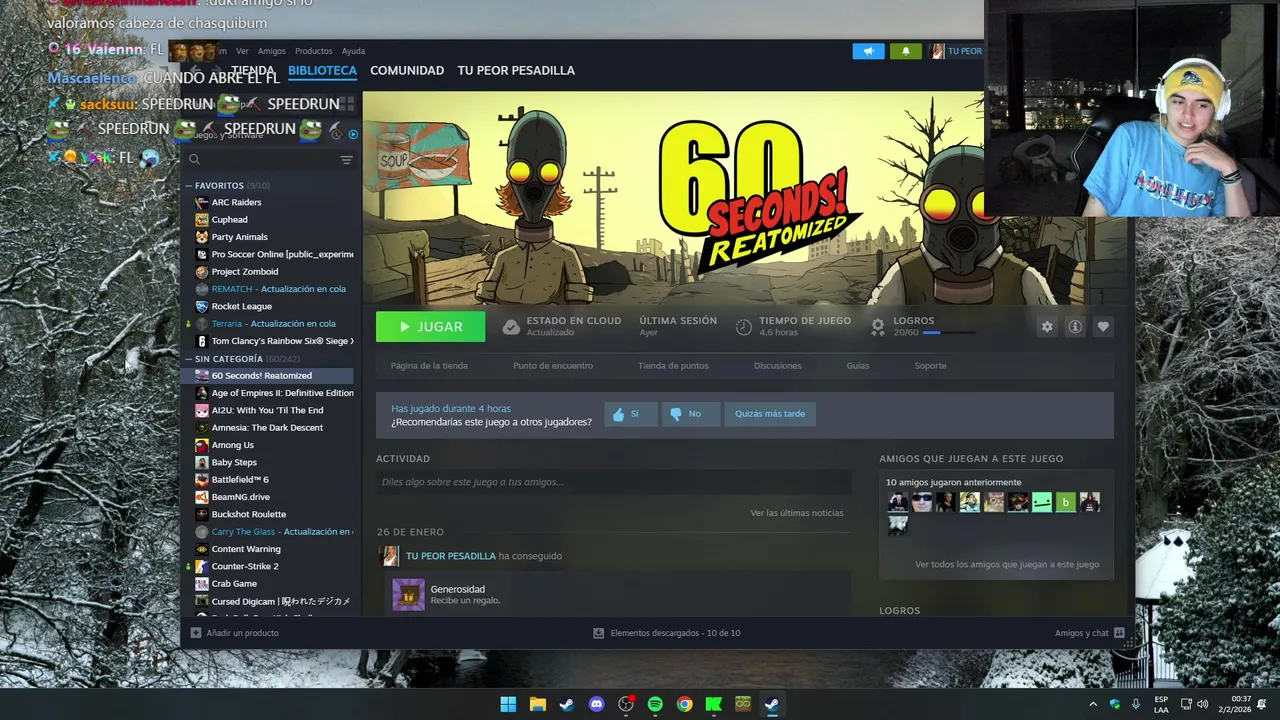This screenshot has height=720, width=1280.
Task: Open the Ayuda menu
Action: tap(353, 51)
